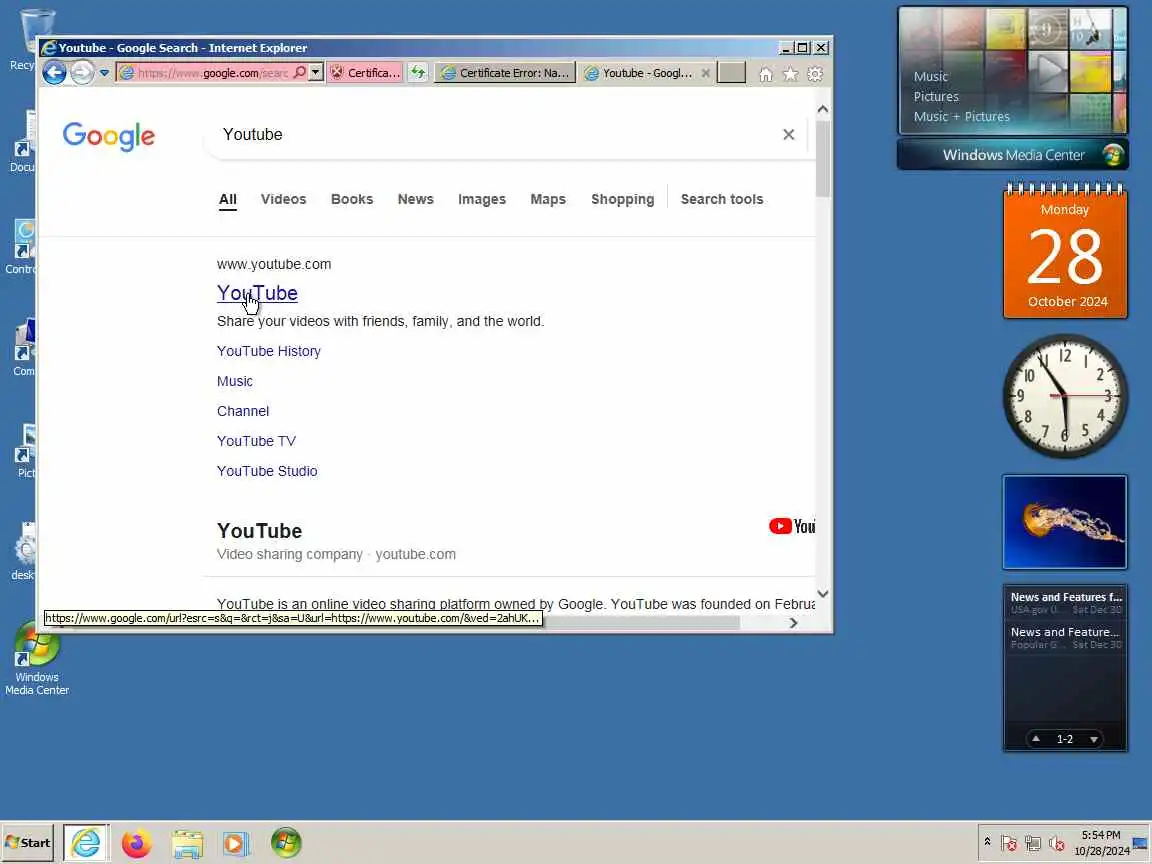1152x864 pixels.
Task: Open YouTube Studio sitelink
Action: tap(267, 471)
